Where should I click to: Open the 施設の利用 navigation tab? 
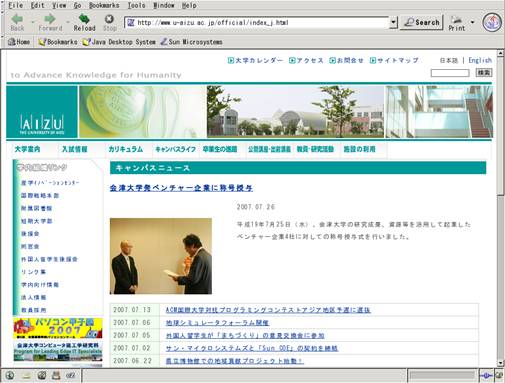pos(359,149)
